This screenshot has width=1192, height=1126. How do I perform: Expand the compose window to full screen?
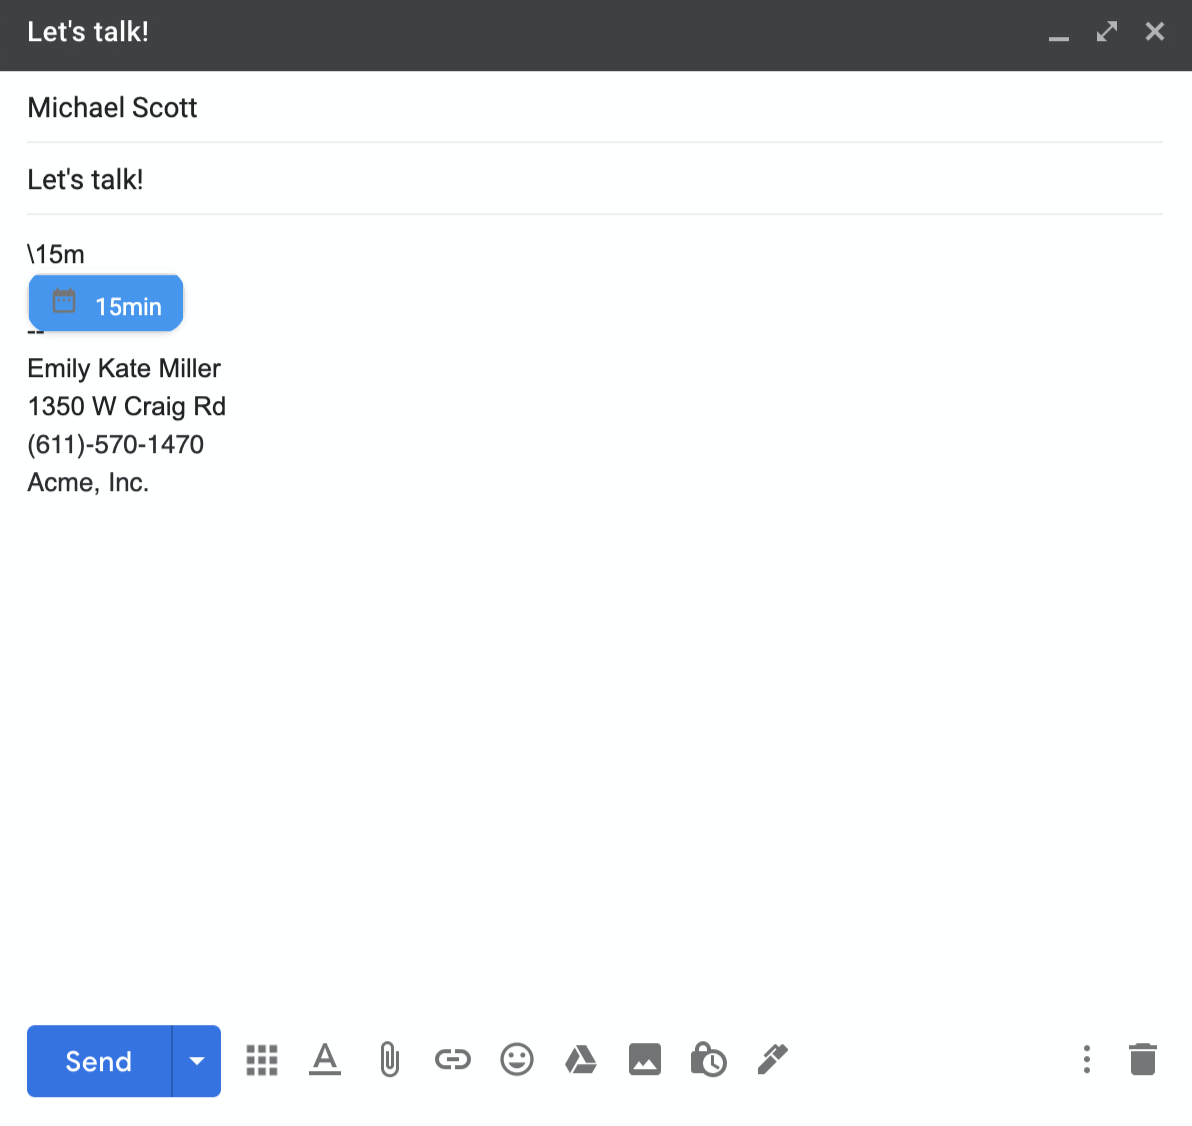click(1107, 32)
